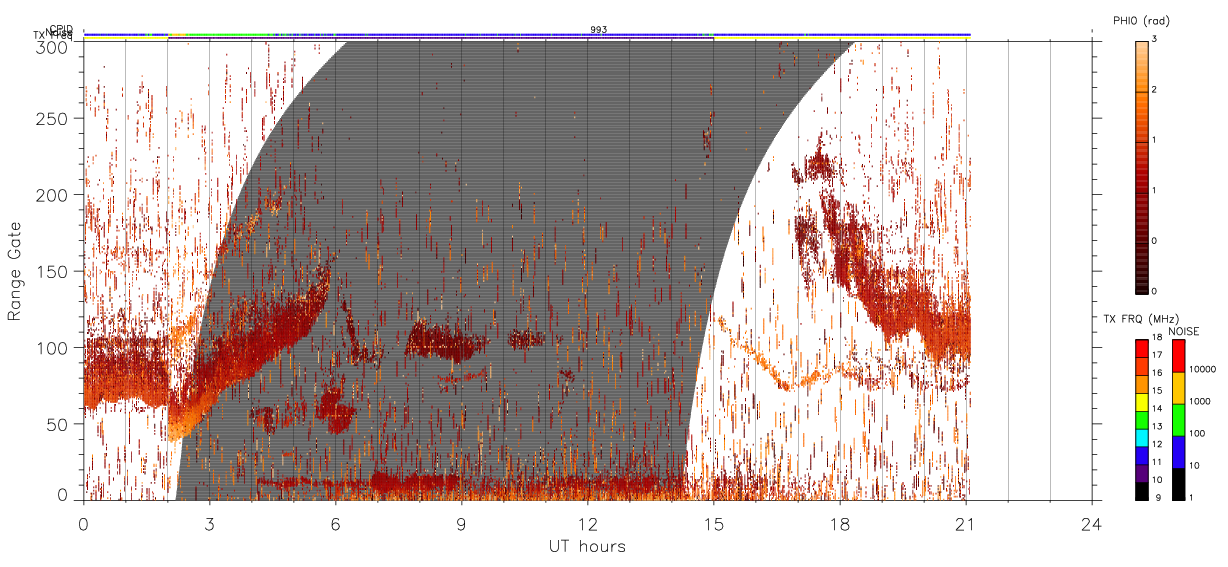Click the '18' tick on the UT hours axis
The height and width of the screenshot is (567, 1228).
coord(839,522)
